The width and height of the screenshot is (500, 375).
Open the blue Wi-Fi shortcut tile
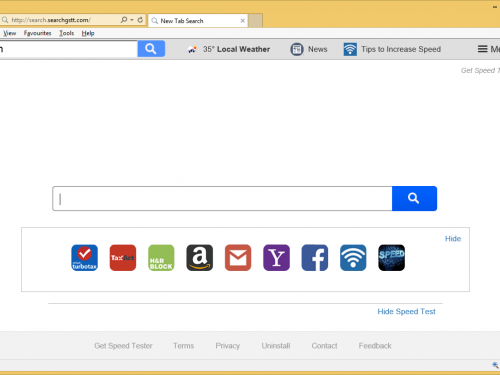[x=353, y=258]
